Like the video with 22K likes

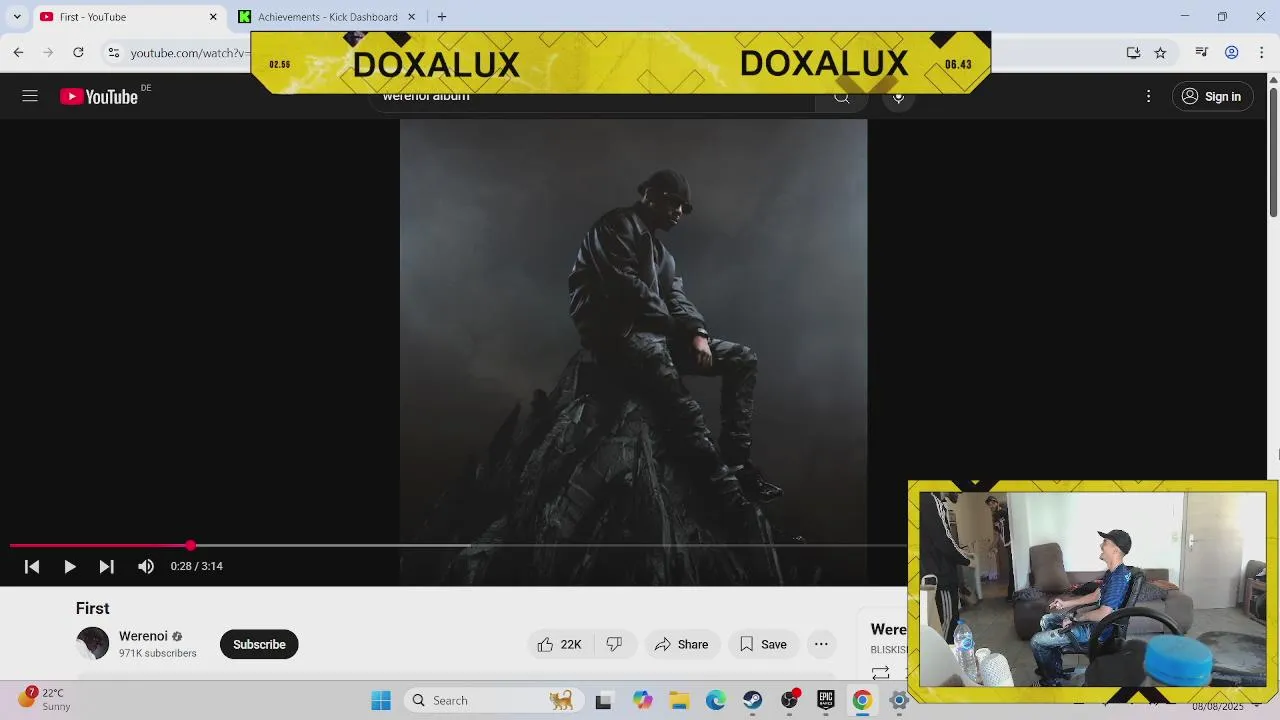tap(560, 645)
